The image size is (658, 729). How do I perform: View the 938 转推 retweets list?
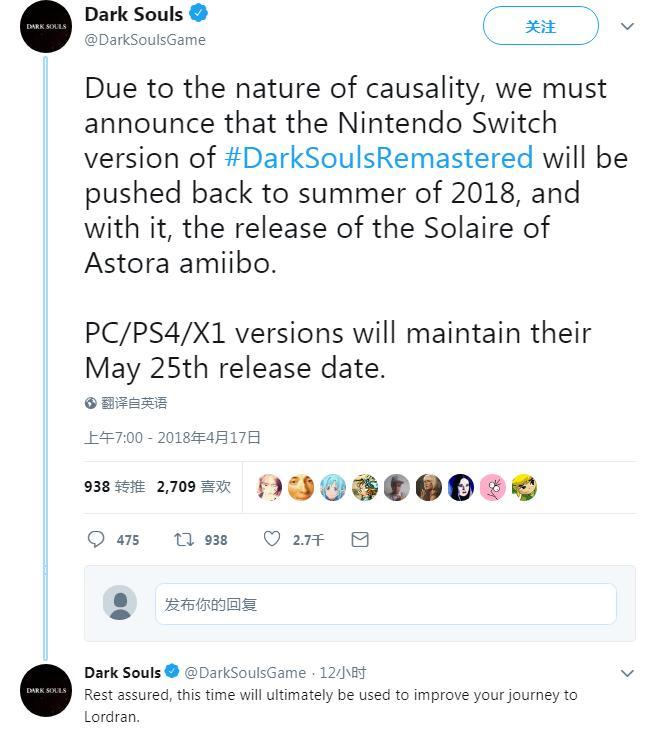tap(114, 487)
